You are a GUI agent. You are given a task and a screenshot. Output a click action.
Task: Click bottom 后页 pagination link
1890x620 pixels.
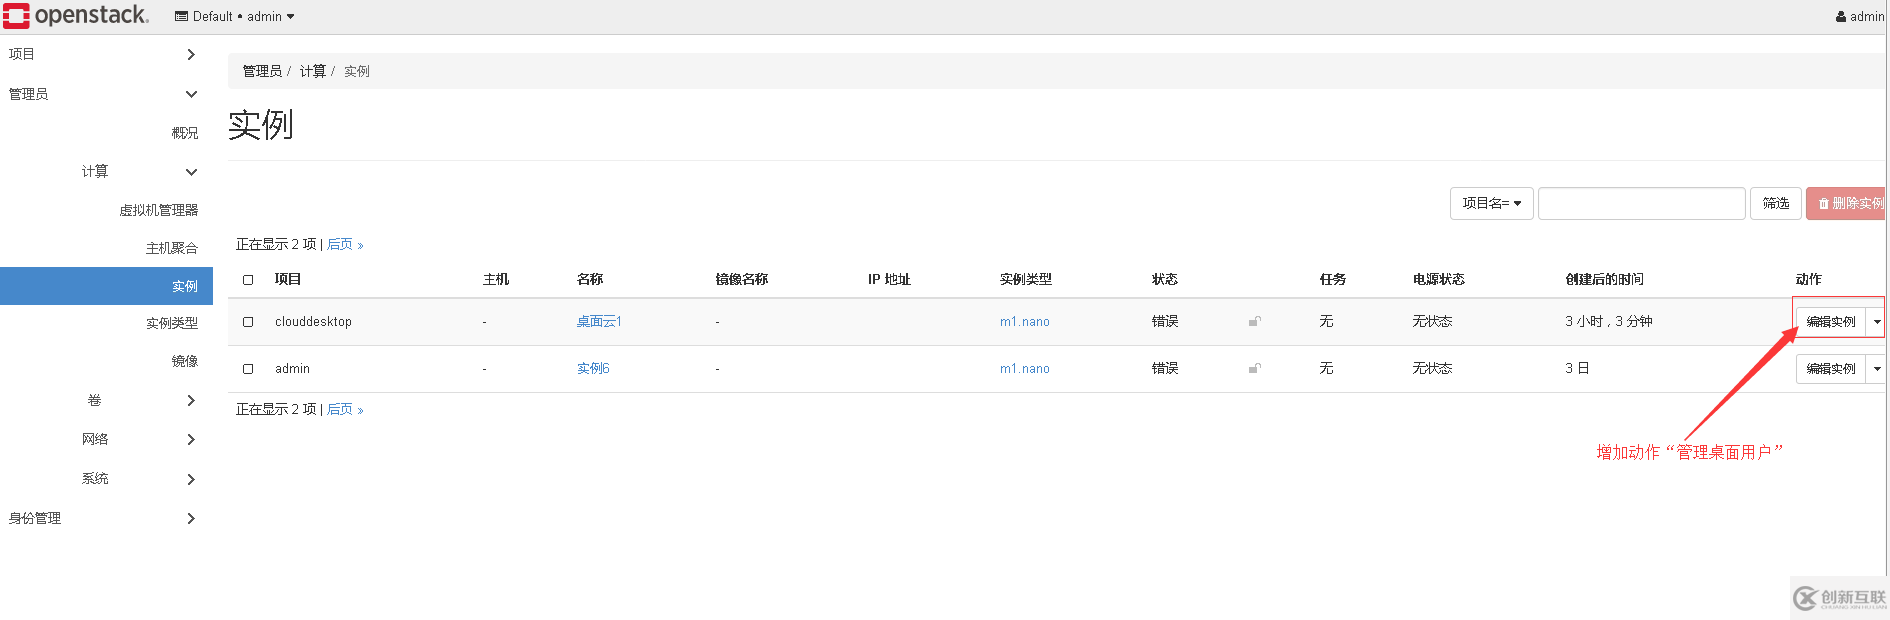[x=345, y=410]
